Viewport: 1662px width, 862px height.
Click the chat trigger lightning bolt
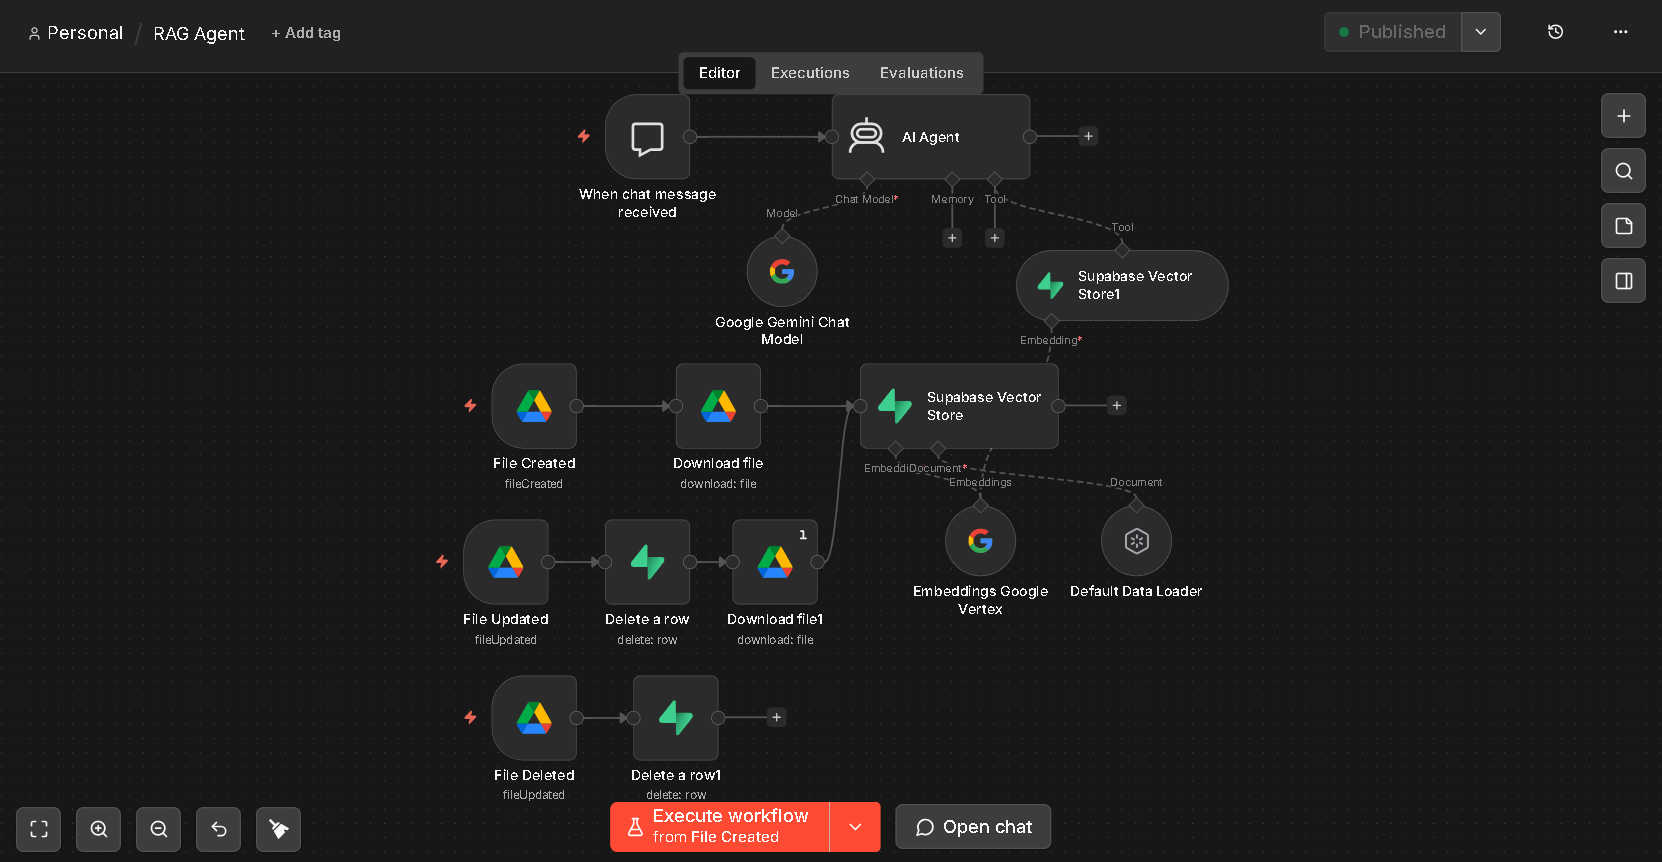[584, 136]
